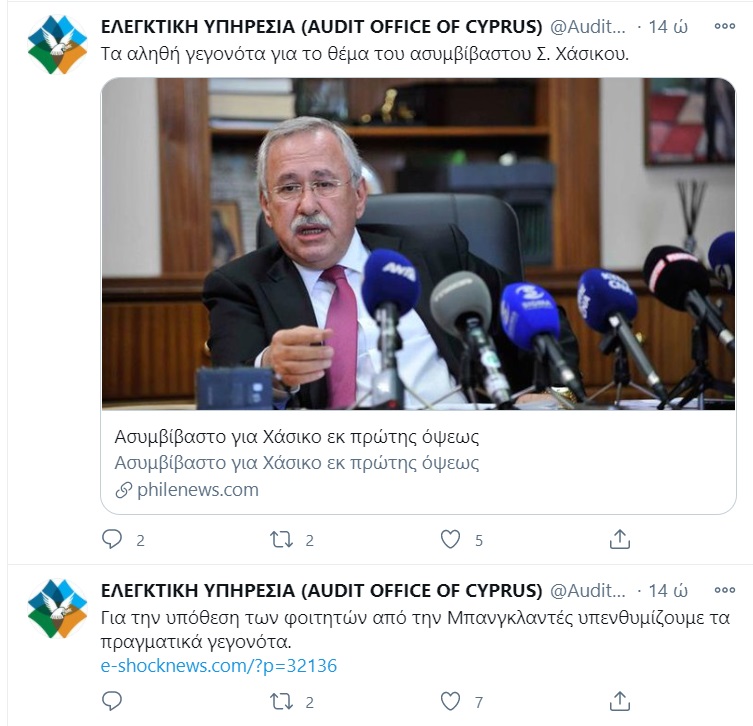753x726 pixels.
Task: Share the second tweet via share icon
Action: pos(619,702)
